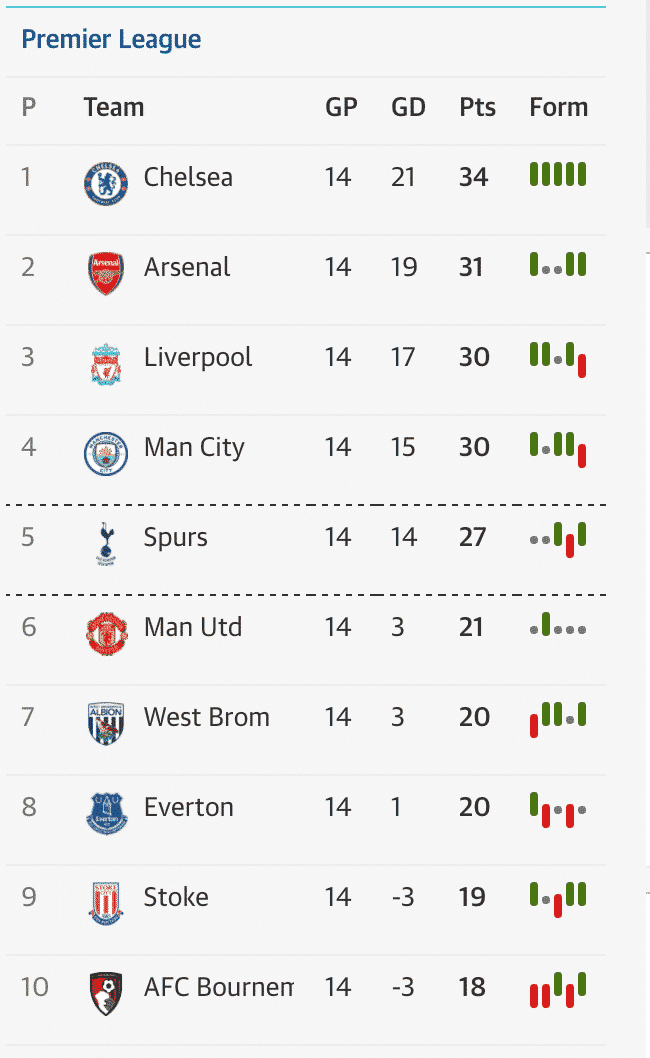Click the AFC Bournemouth club crest
This screenshot has width=650, height=1058.
pyautogui.click(x=105, y=993)
